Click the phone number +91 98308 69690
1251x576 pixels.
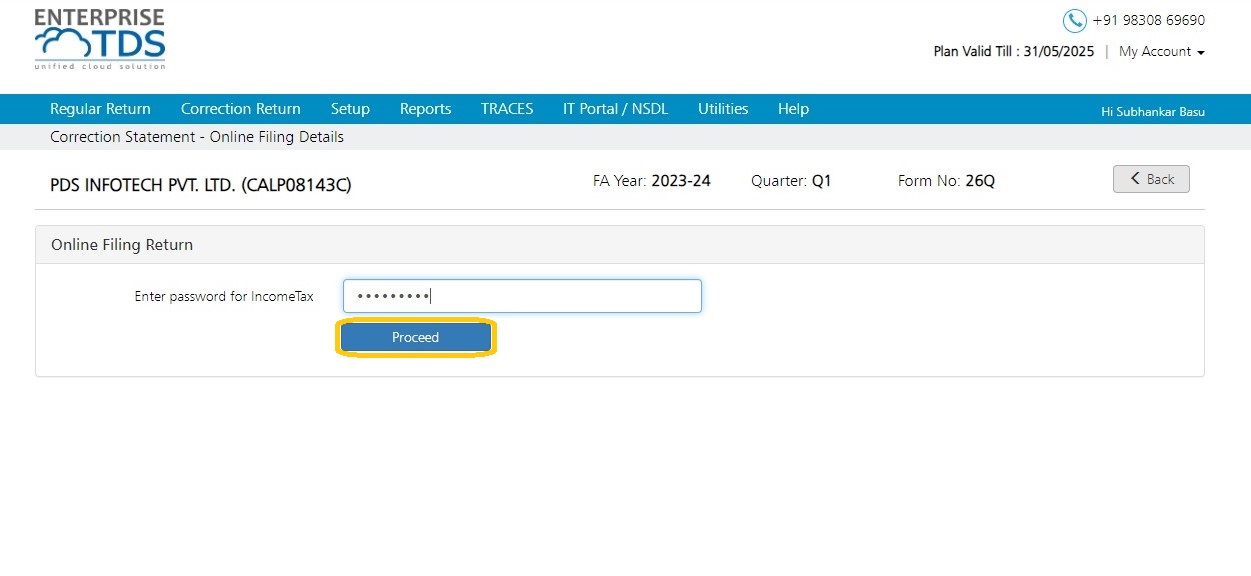(1149, 20)
